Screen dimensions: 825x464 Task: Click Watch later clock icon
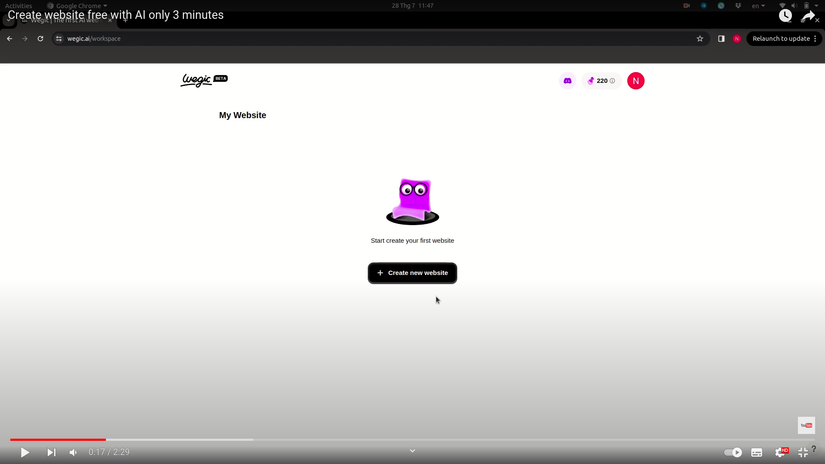pyautogui.click(x=785, y=16)
